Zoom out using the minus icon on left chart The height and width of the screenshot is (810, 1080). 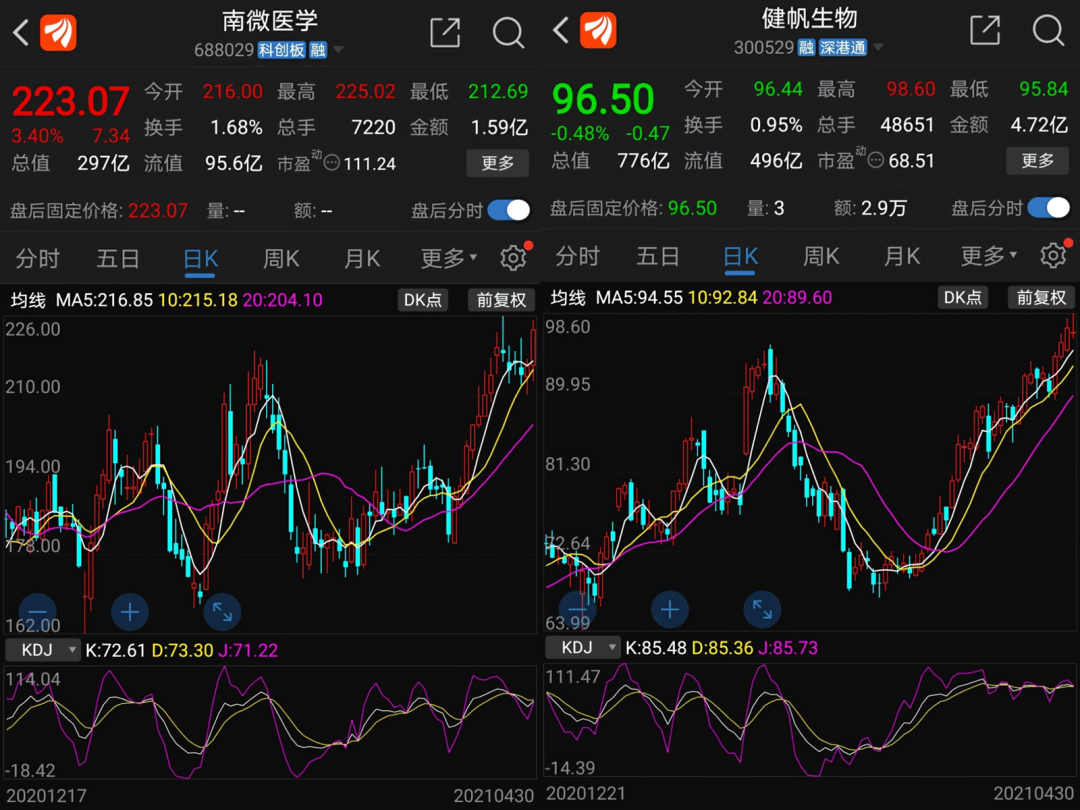(x=37, y=612)
